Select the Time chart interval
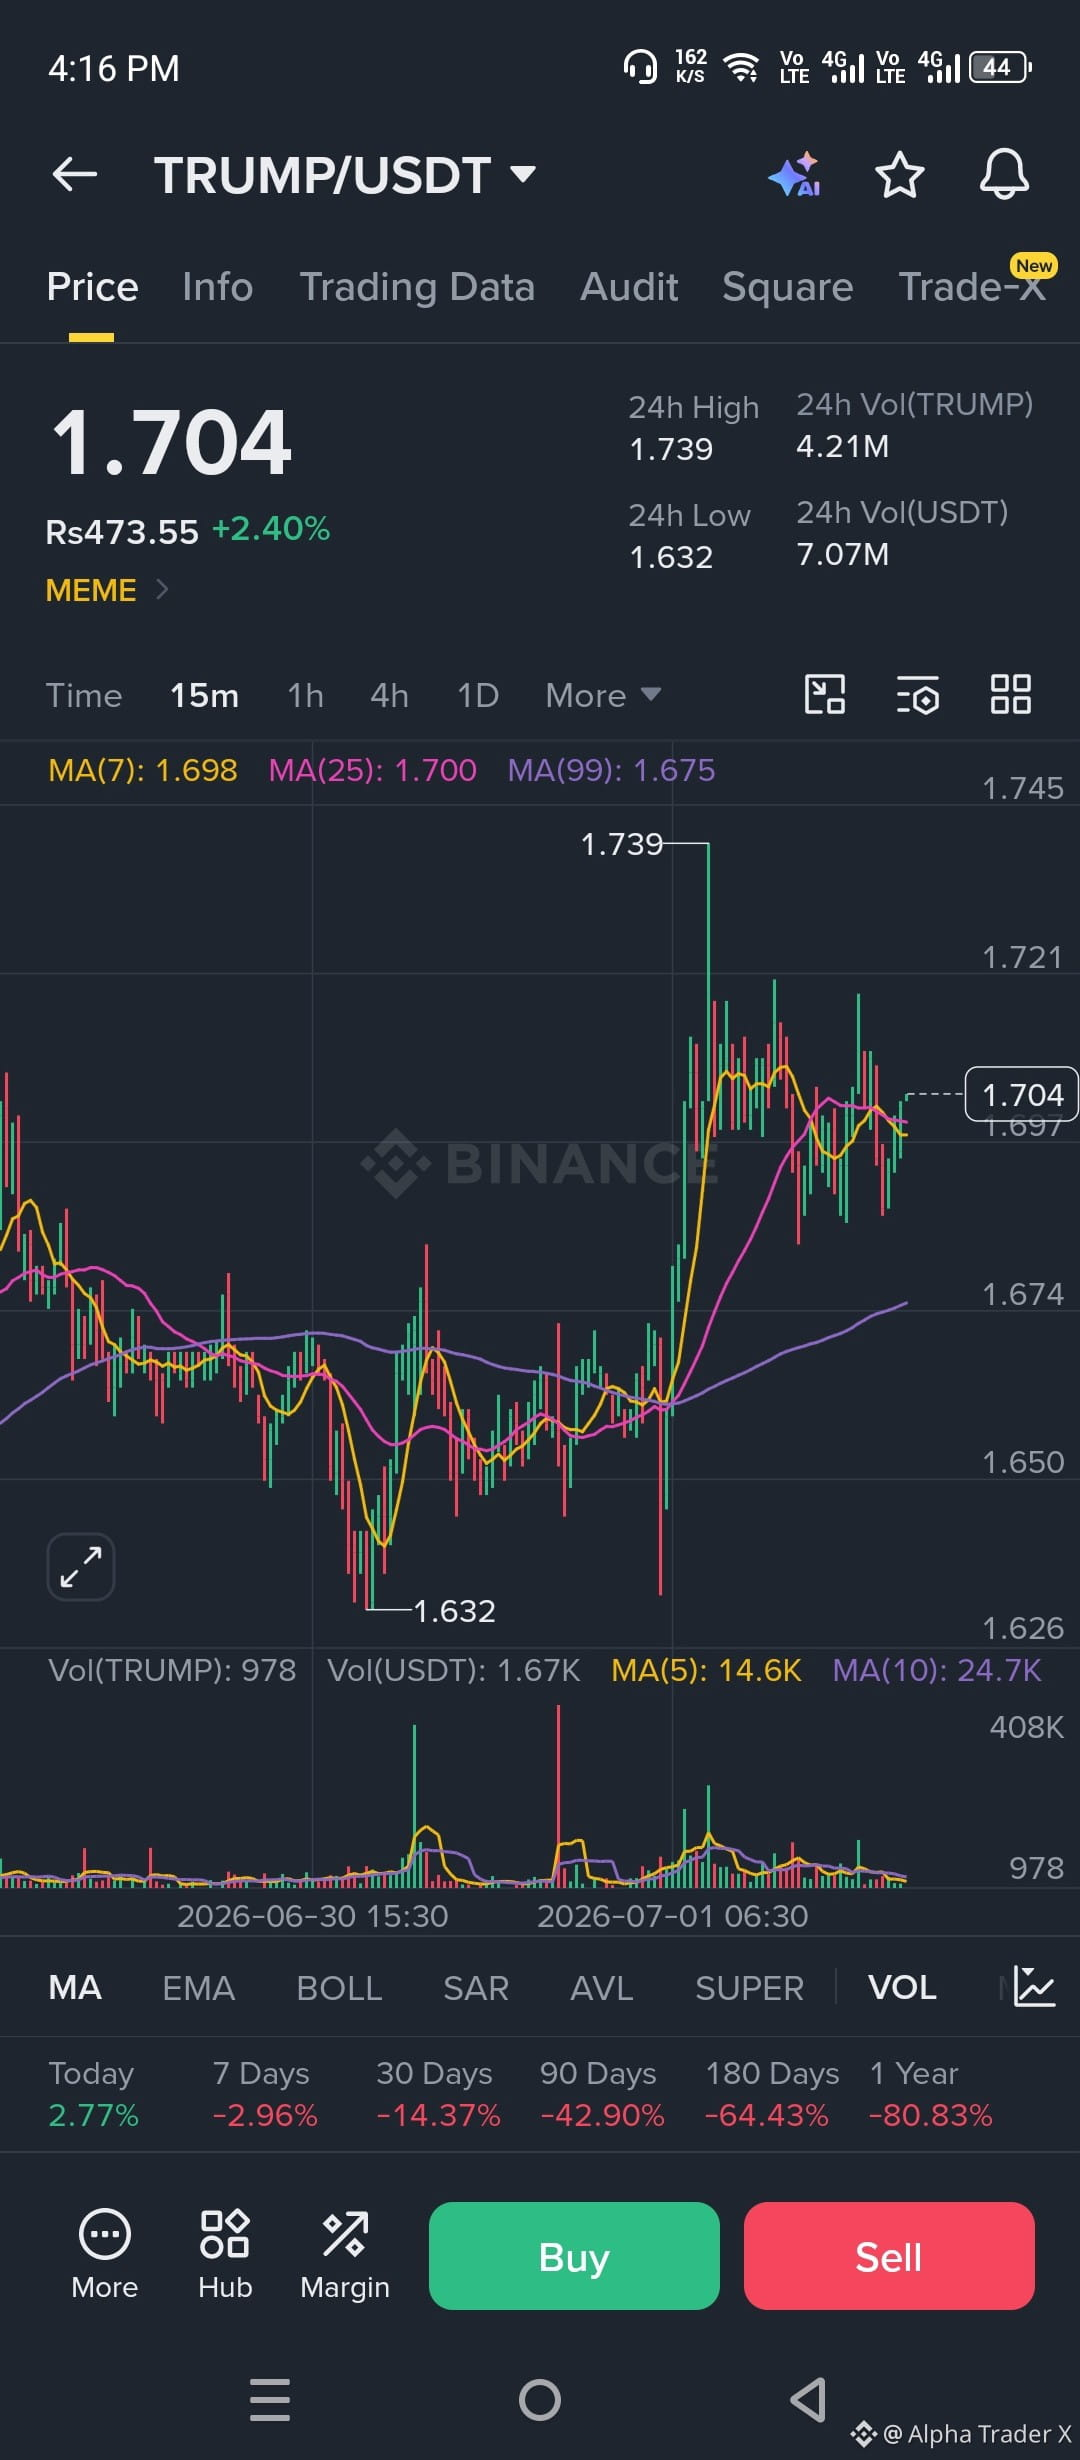 (x=84, y=695)
